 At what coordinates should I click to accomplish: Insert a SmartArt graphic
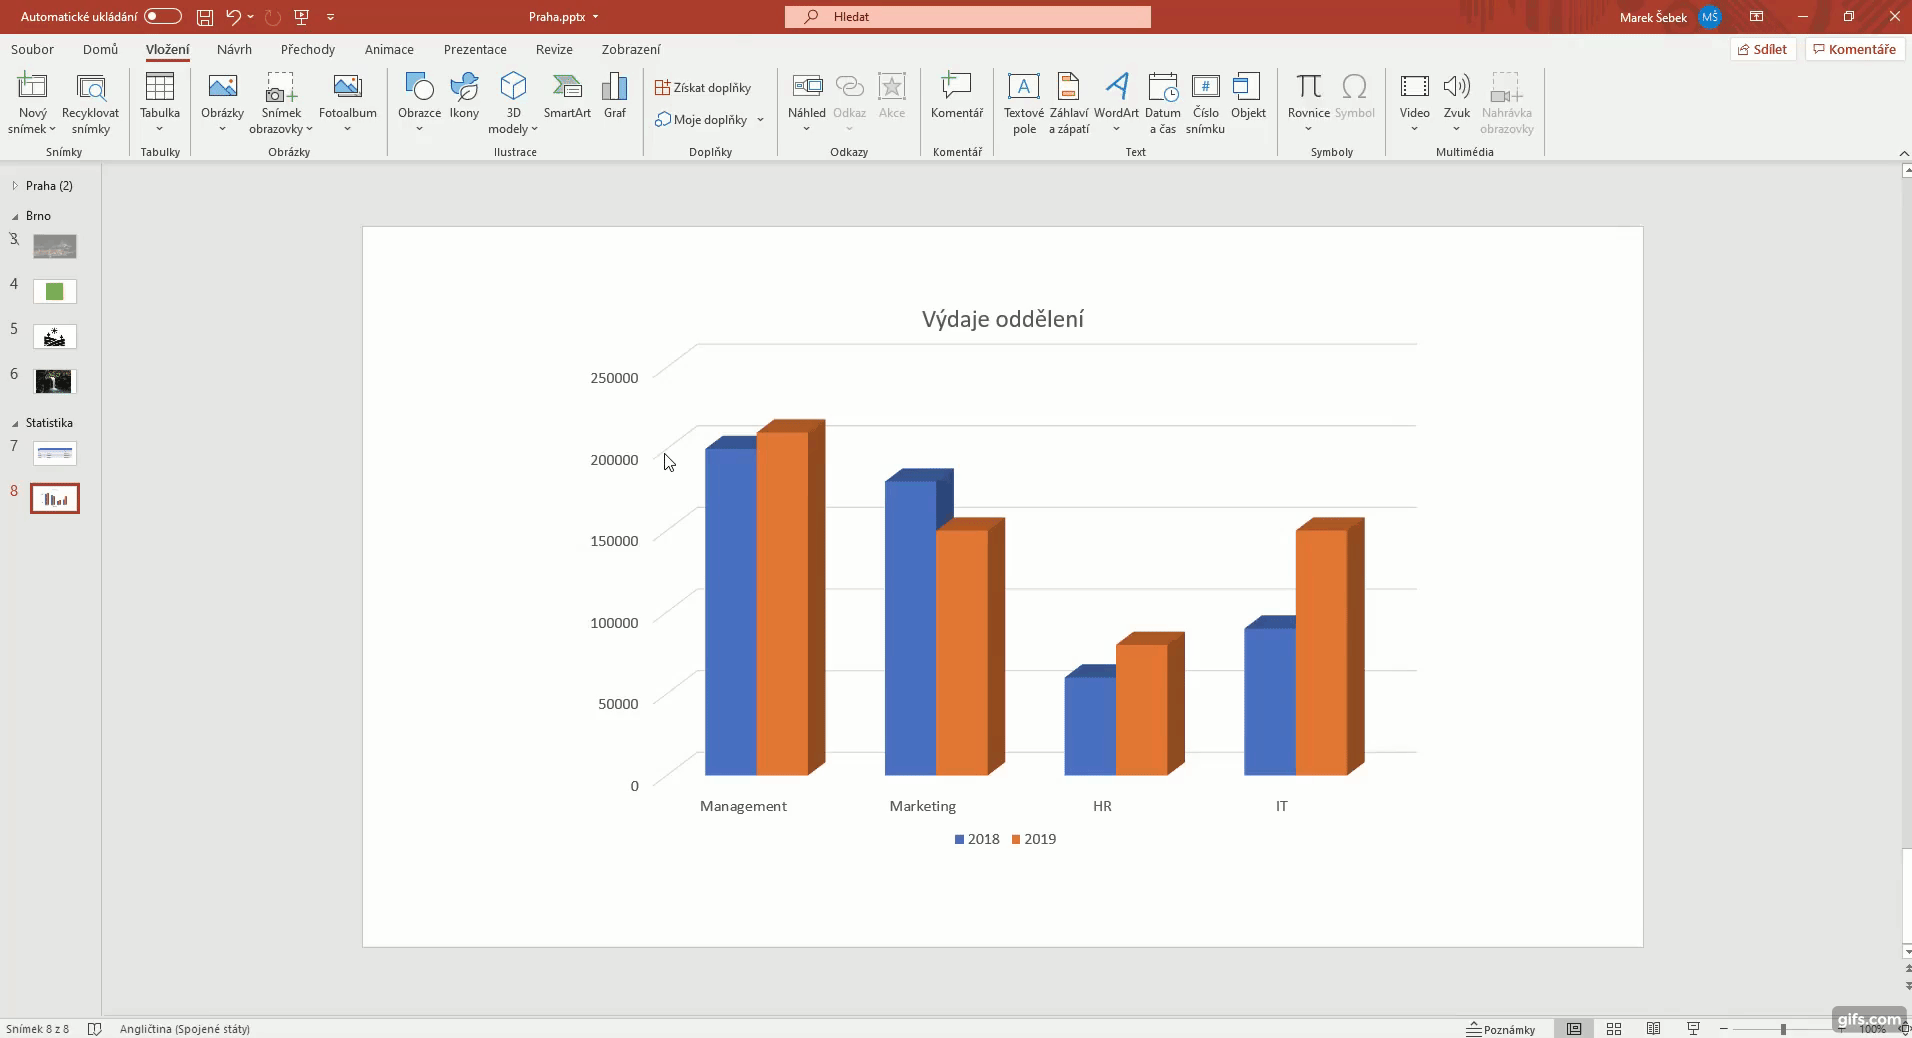click(567, 97)
